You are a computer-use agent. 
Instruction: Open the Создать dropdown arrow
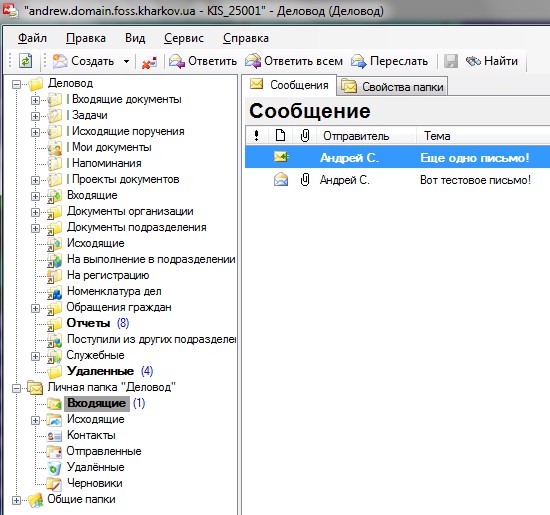pyautogui.click(x=126, y=61)
